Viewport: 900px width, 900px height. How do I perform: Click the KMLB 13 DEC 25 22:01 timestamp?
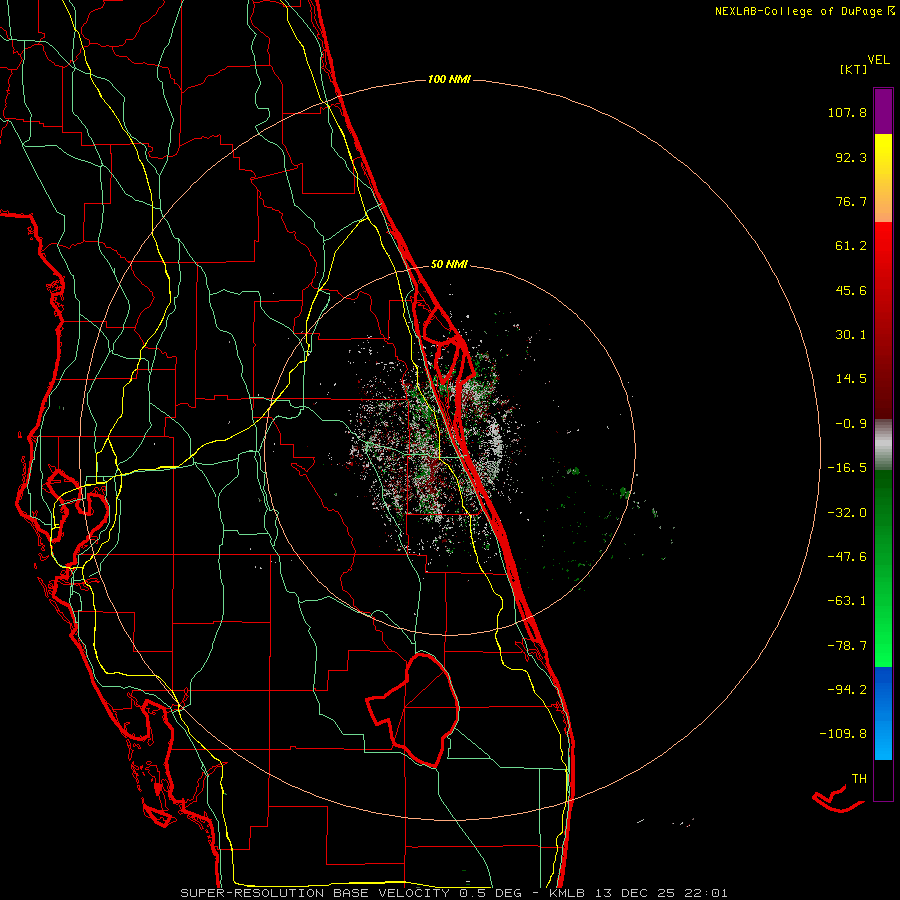pos(638,893)
